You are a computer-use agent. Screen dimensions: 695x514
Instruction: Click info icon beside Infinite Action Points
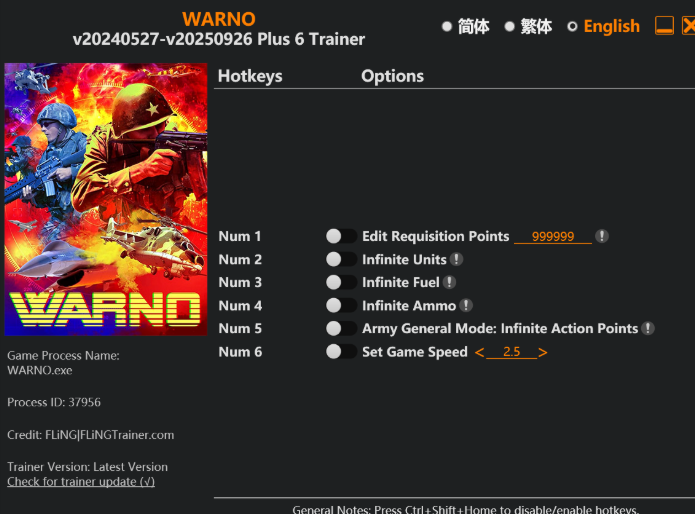pos(648,329)
